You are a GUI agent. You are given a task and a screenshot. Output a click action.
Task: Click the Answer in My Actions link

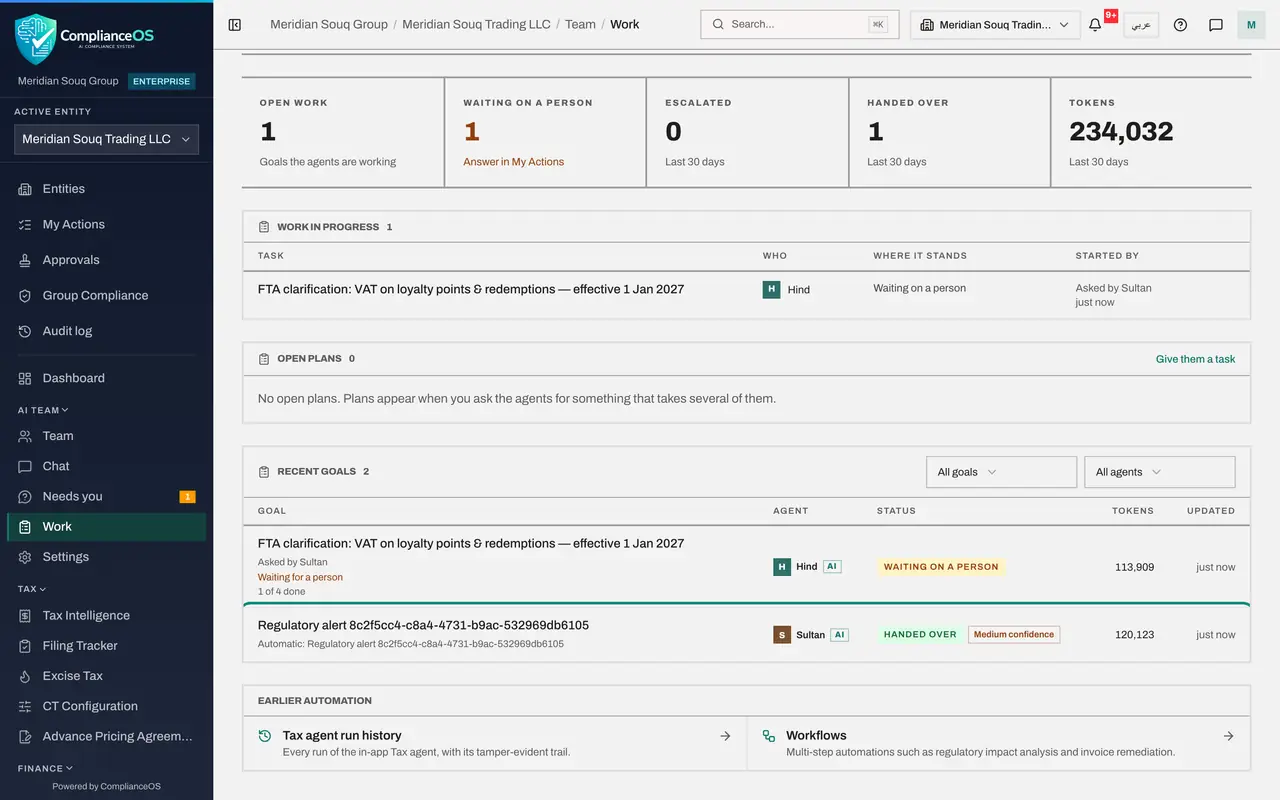click(x=513, y=162)
